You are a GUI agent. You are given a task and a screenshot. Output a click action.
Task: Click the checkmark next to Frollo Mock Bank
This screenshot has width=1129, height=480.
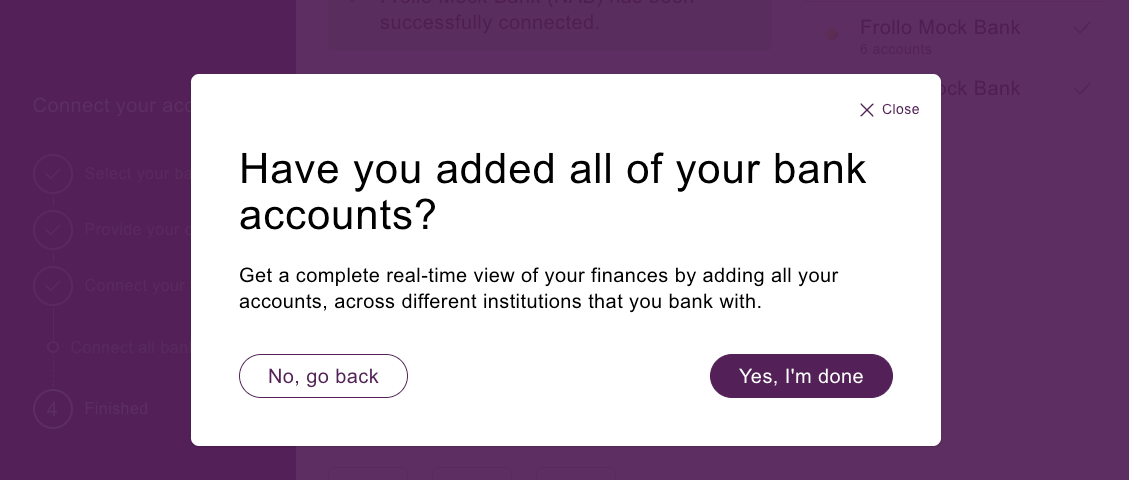point(1081,28)
